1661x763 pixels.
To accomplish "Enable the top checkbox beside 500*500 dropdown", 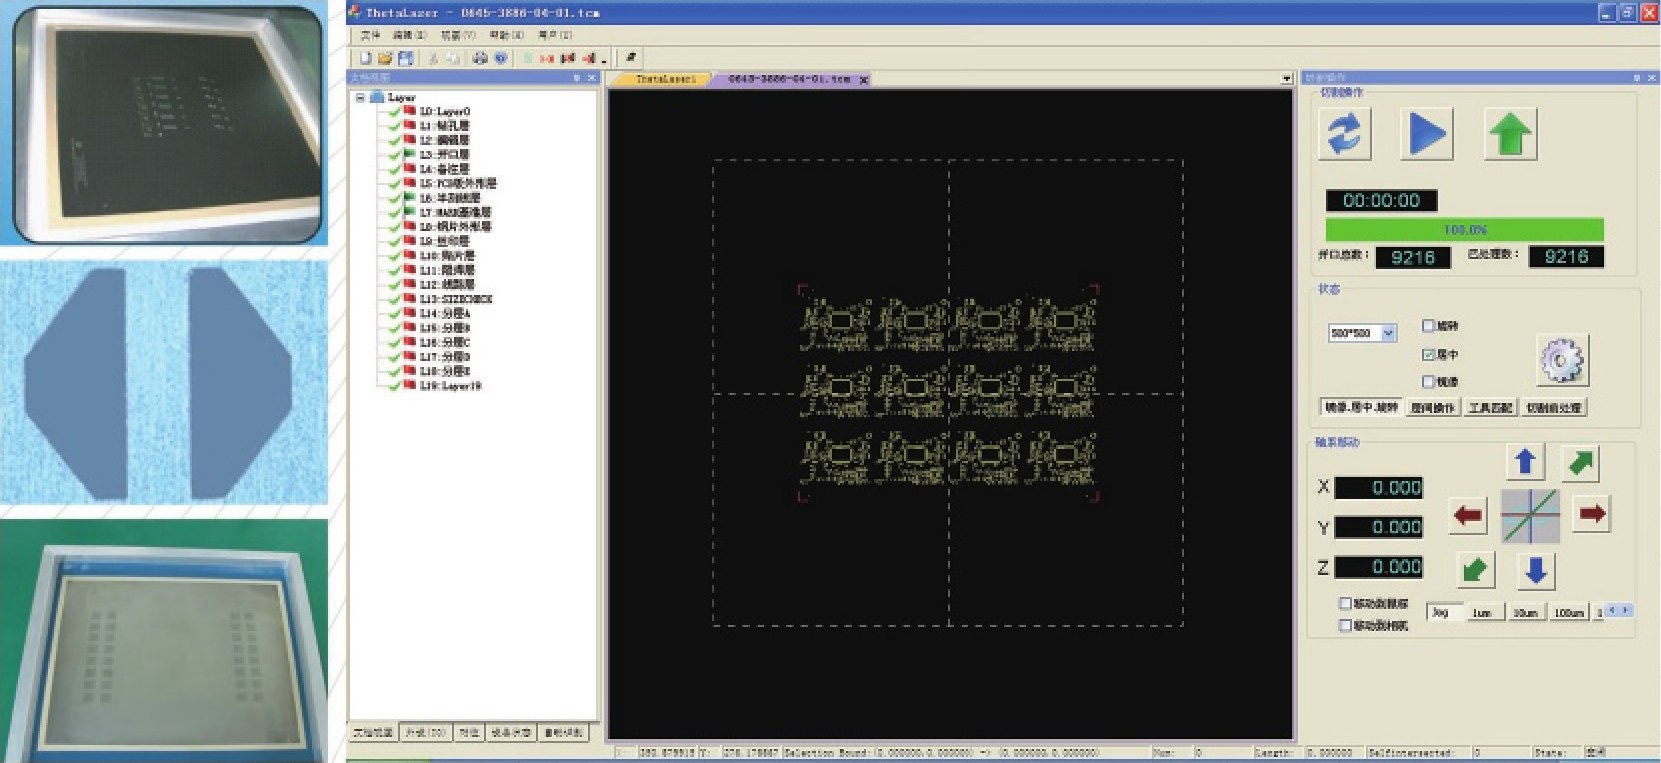I will [x=1428, y=326].
